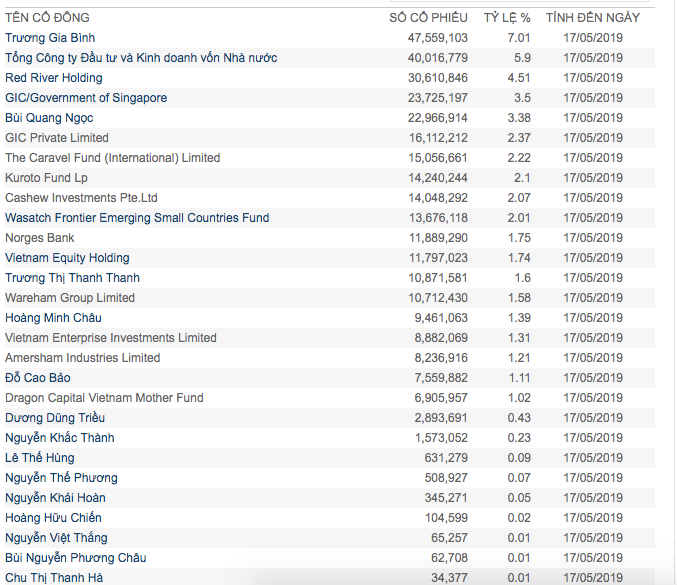Click share count 47,559,103
This screenshot has width=677, height=585.
438,38
